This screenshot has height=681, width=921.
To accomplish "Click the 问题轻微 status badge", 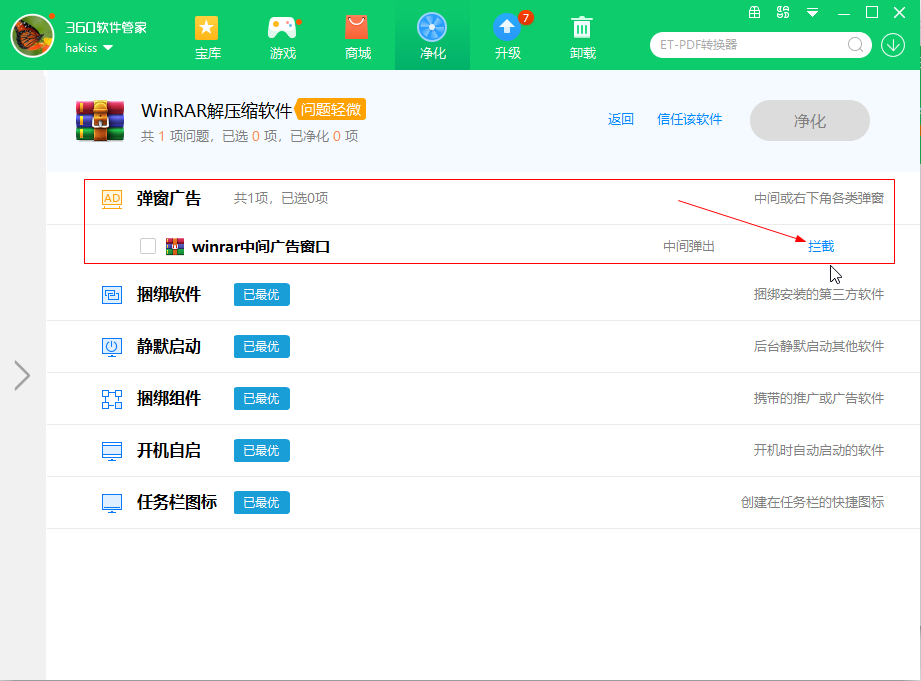I will click(x=331, y=109).
